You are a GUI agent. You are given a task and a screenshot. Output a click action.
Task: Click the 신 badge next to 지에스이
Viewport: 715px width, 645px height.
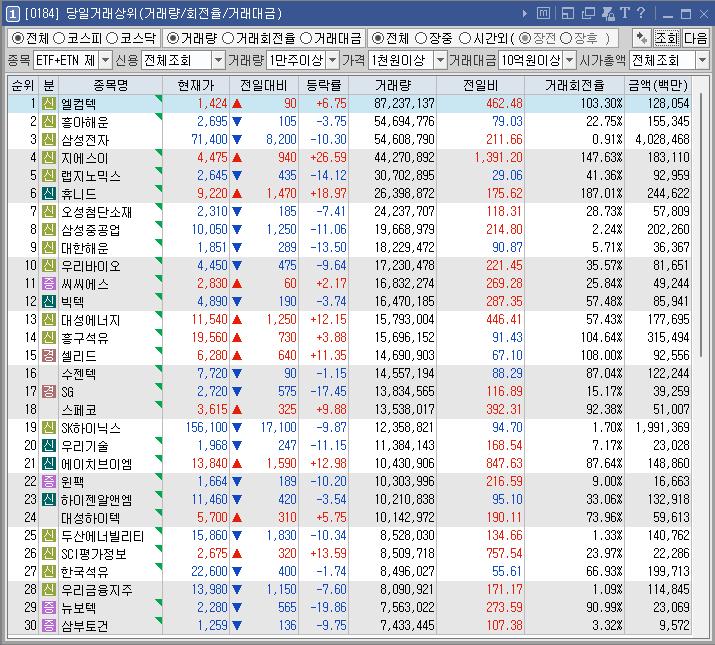pyautogui.click(x=49, y=157)
